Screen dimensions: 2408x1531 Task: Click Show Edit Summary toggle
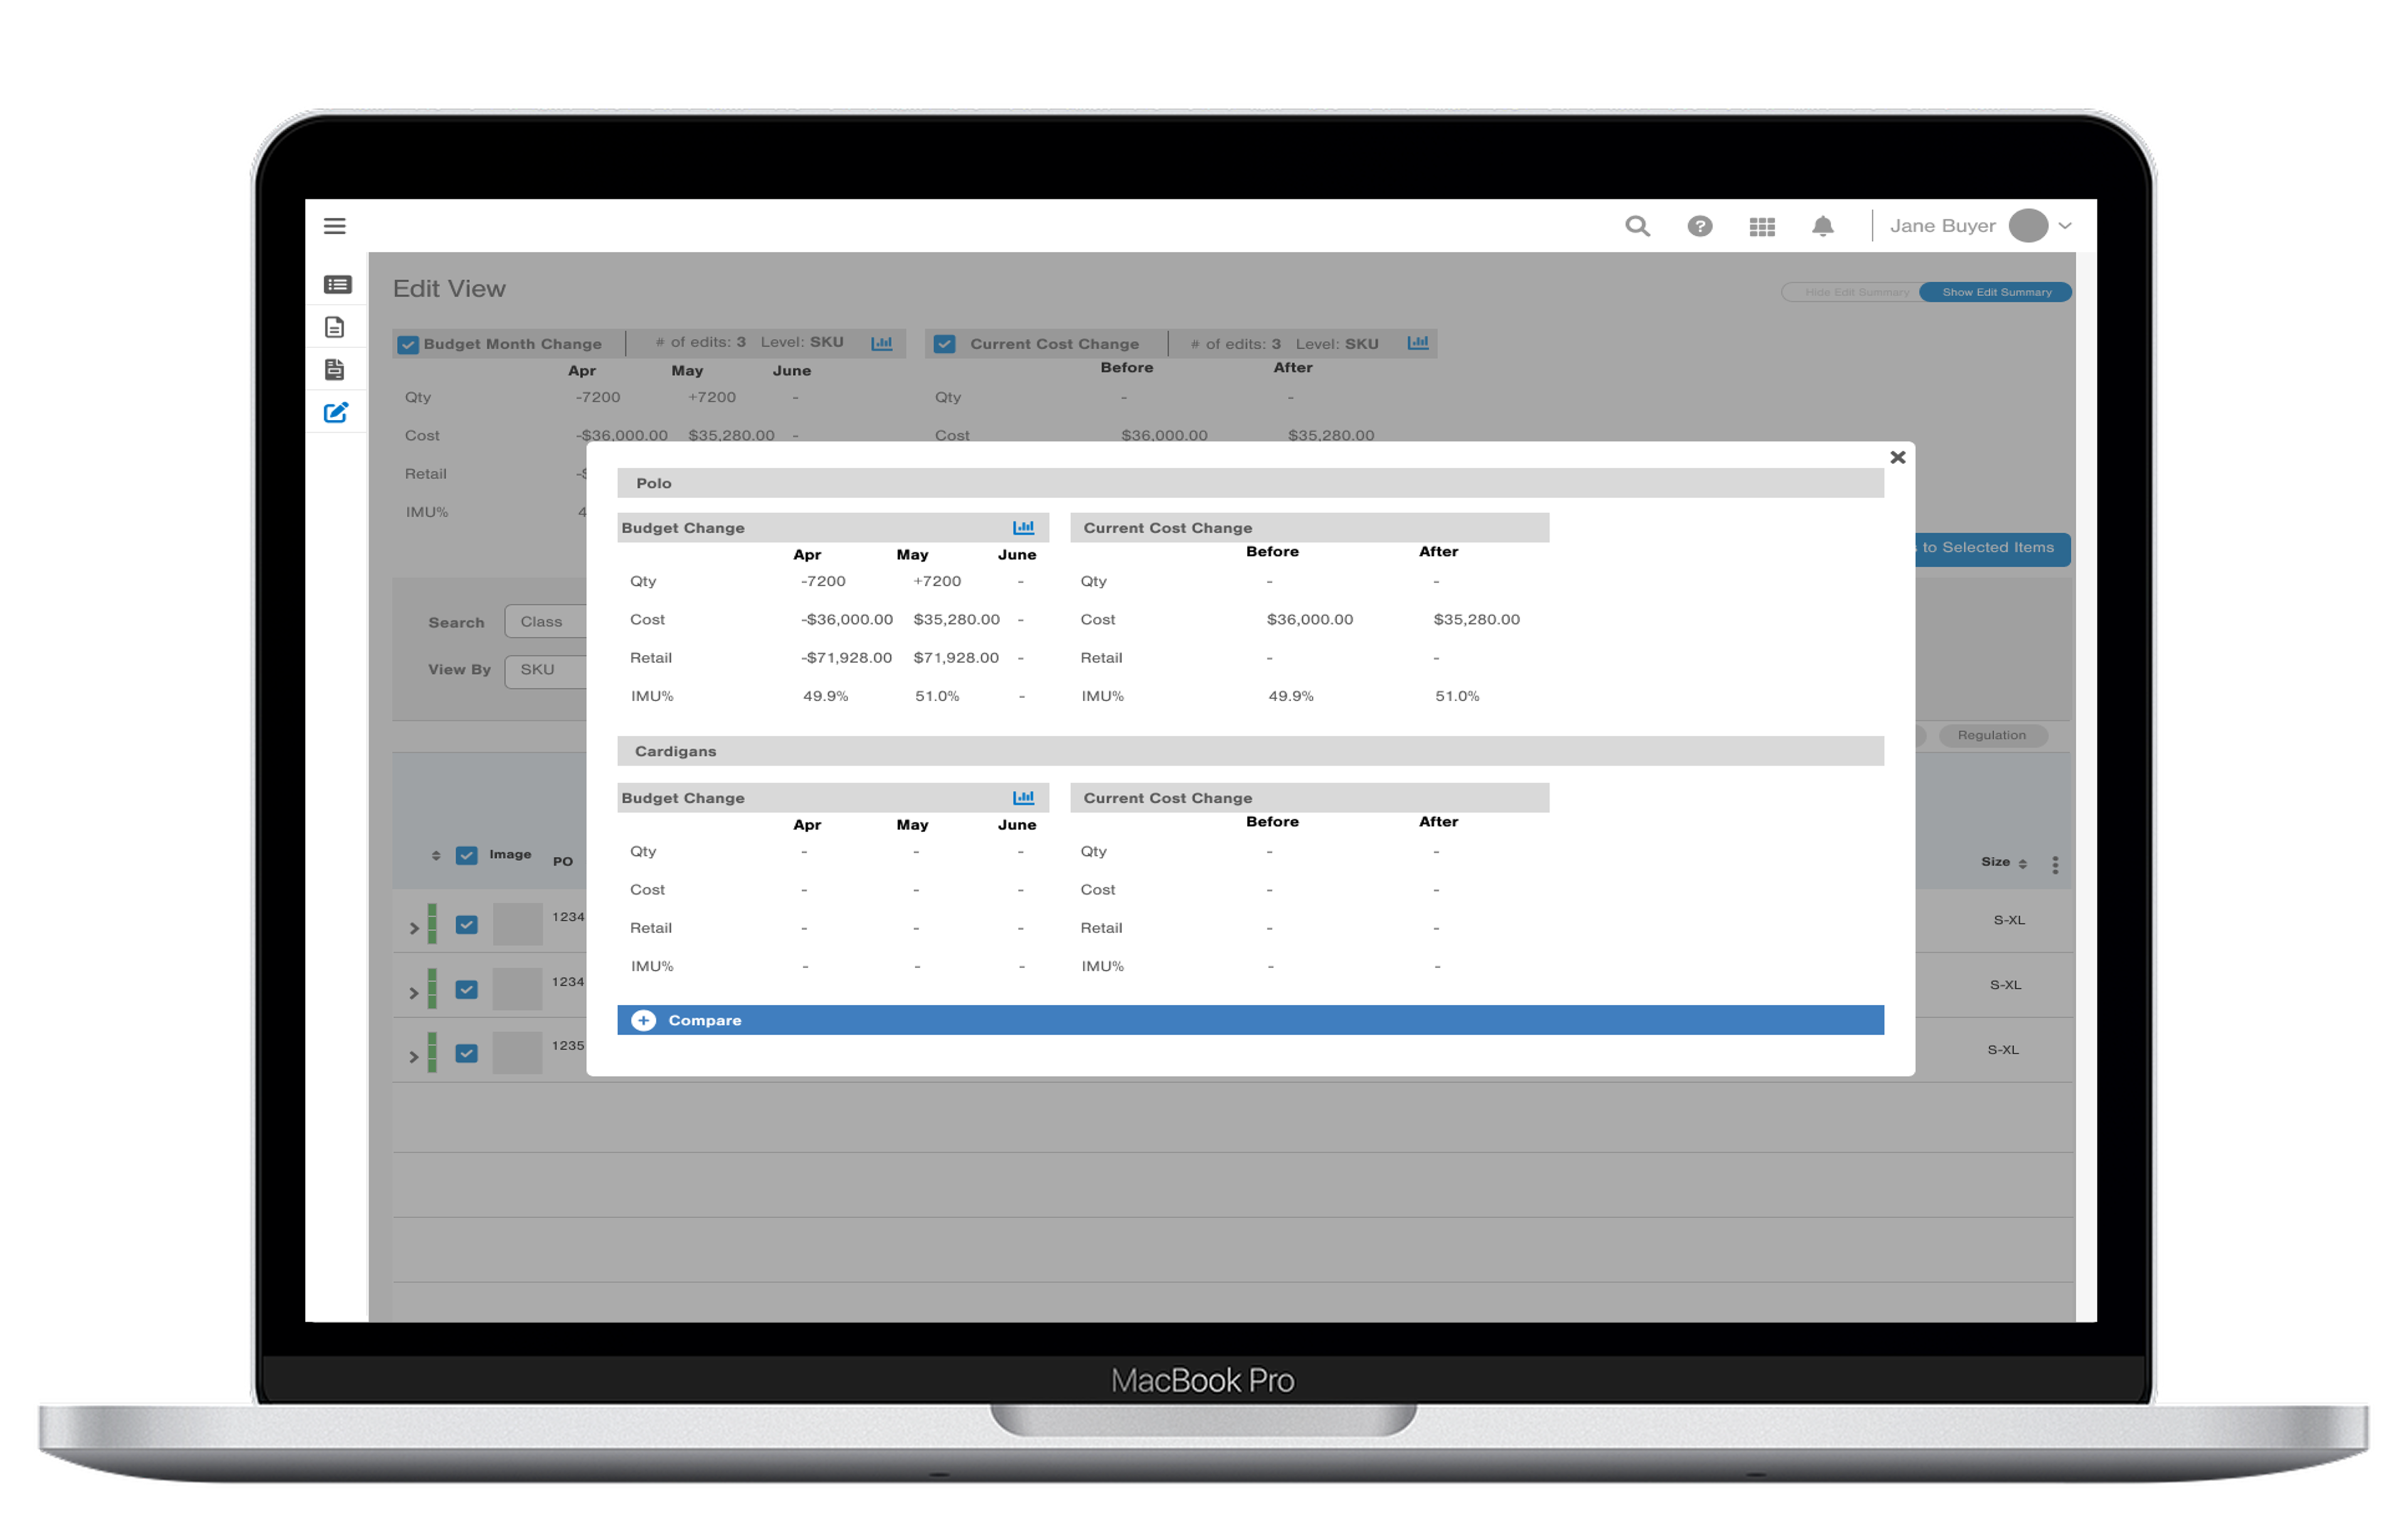pos(1996,292)
